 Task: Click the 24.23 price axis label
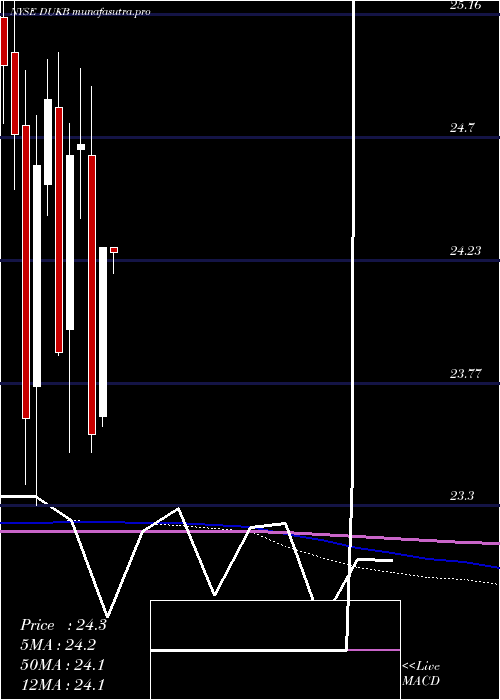[x=466, y=251]
